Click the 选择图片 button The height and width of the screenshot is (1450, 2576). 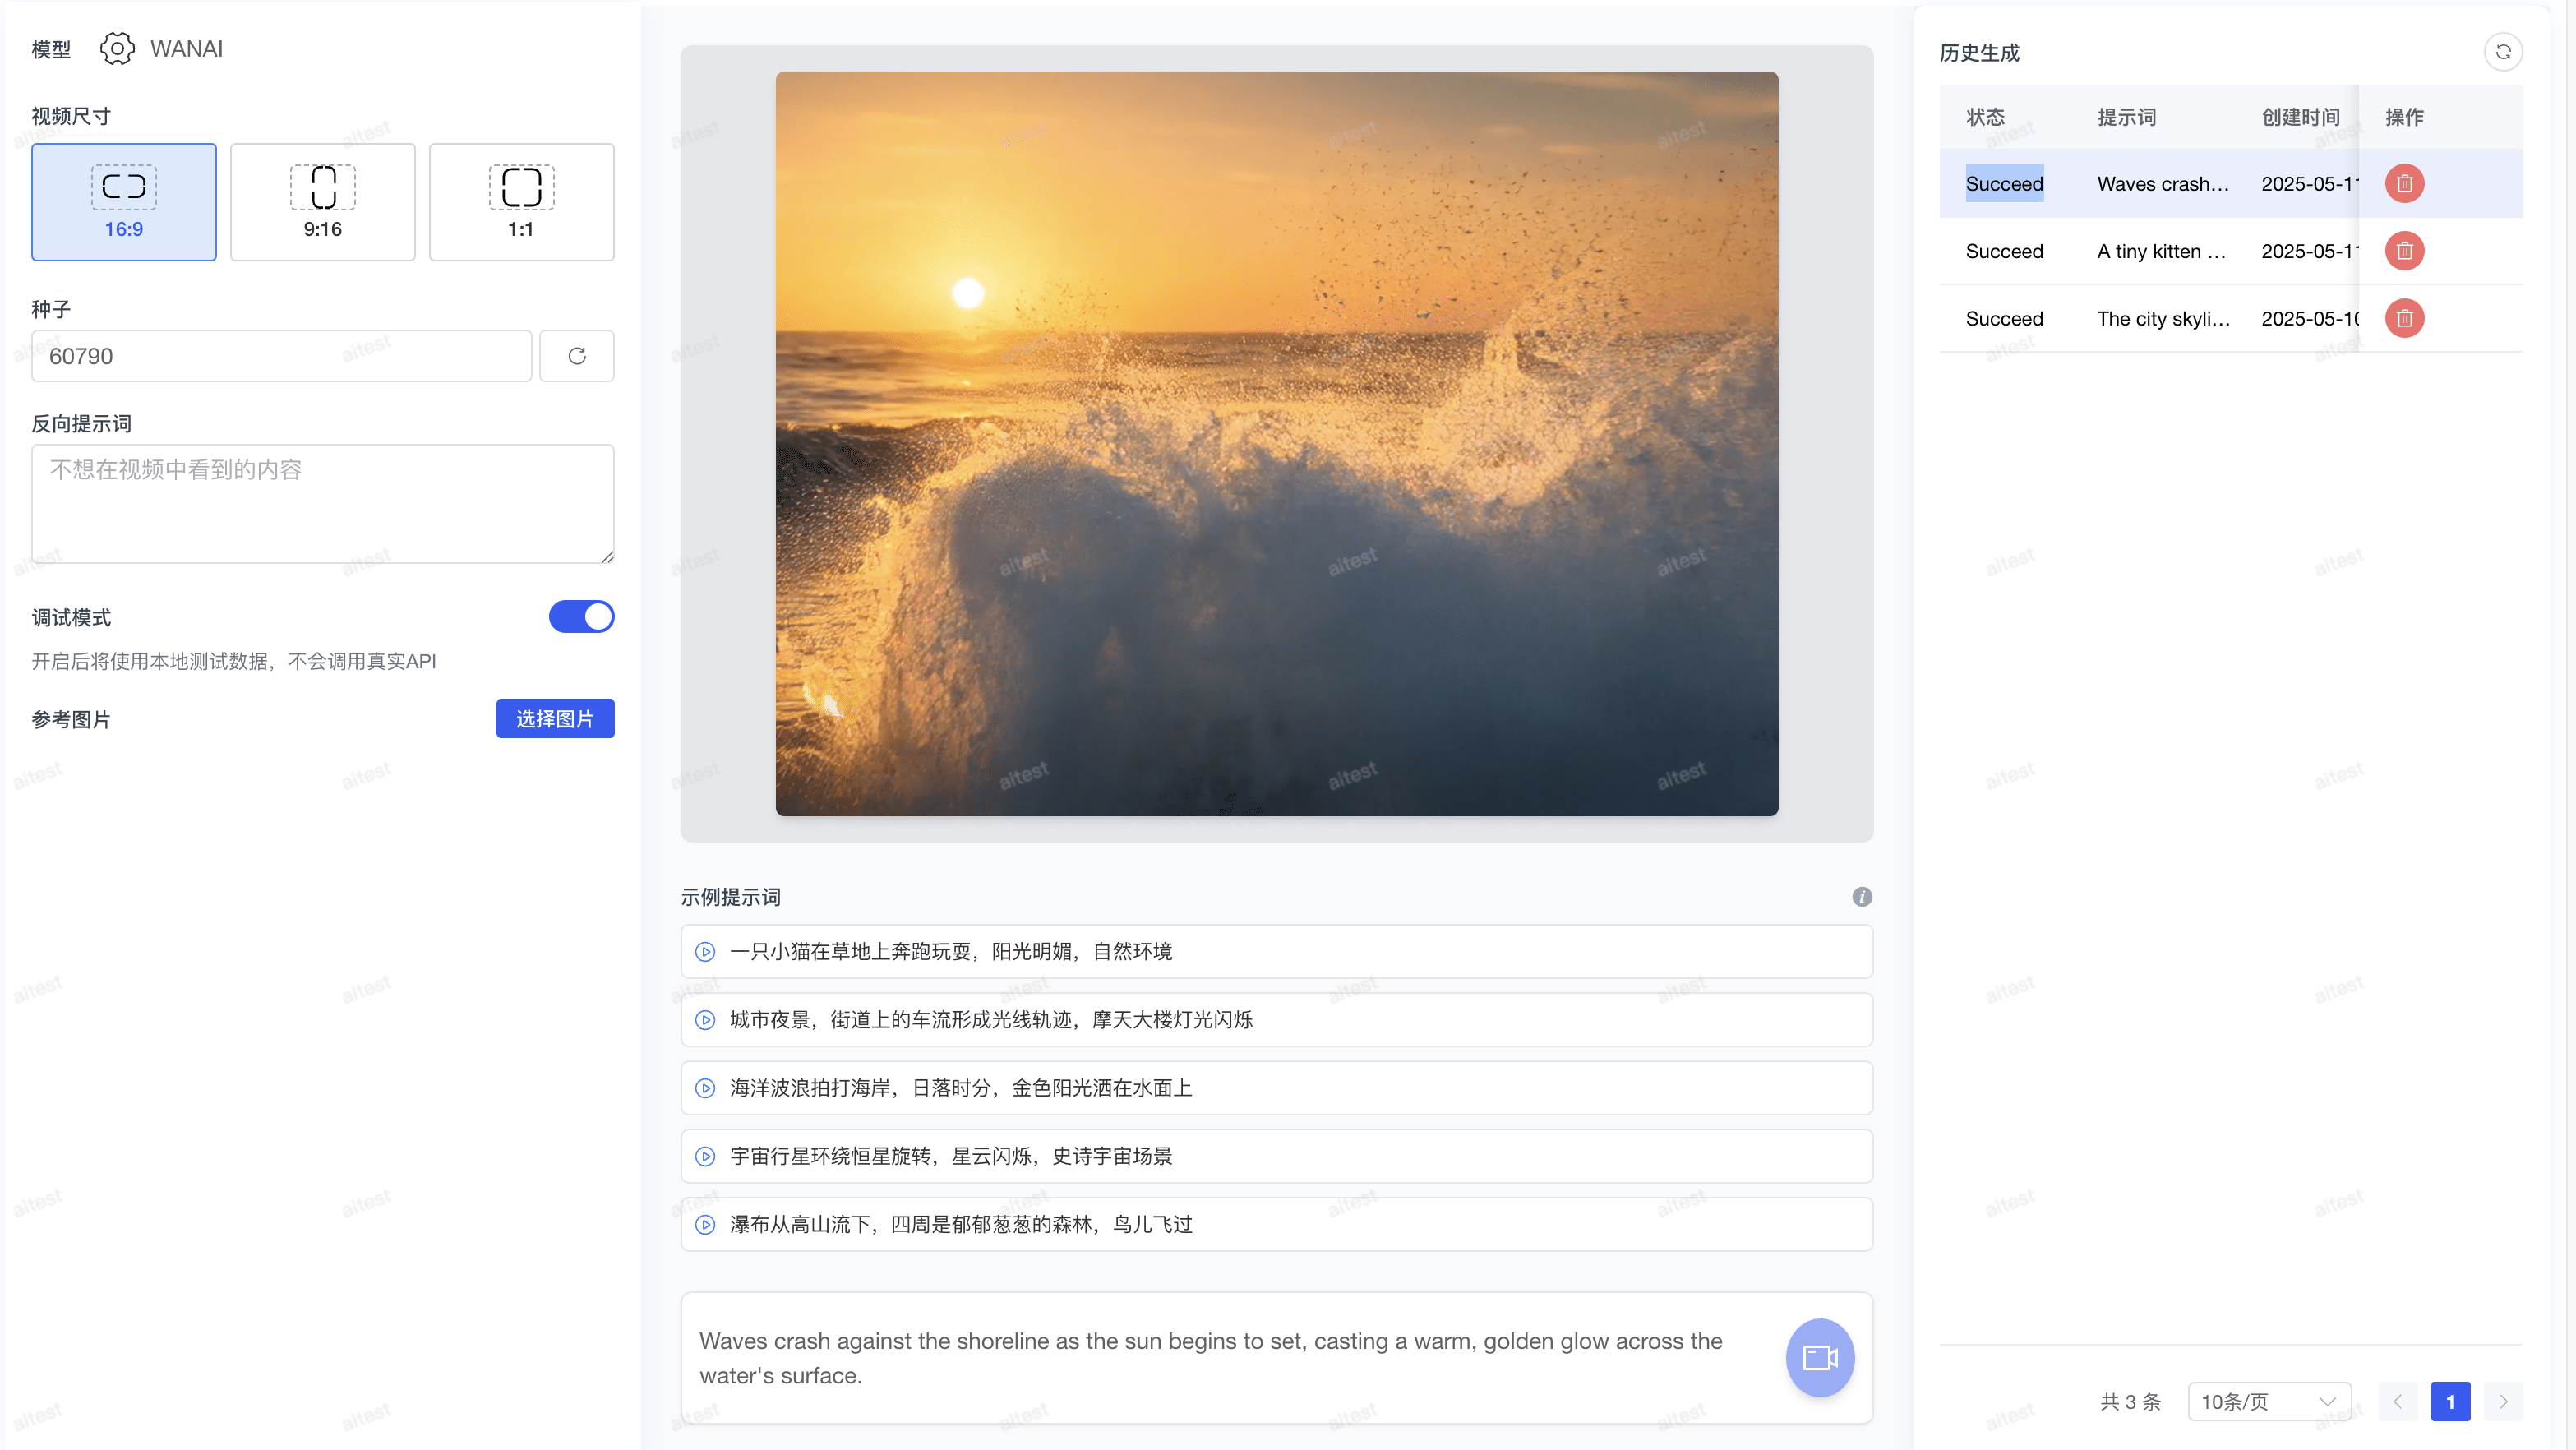point(555,719)
